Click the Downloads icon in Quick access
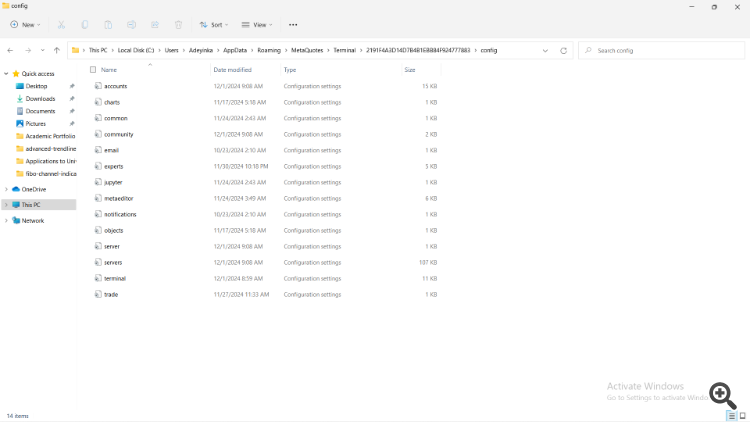The image size is (750, 422). (20, 99)
